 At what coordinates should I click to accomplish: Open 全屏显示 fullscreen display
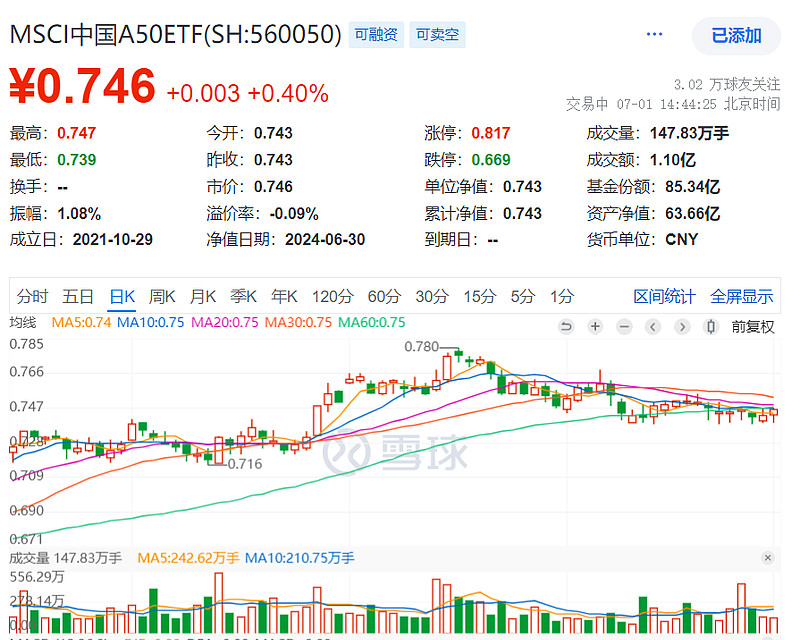pos(741,296)
